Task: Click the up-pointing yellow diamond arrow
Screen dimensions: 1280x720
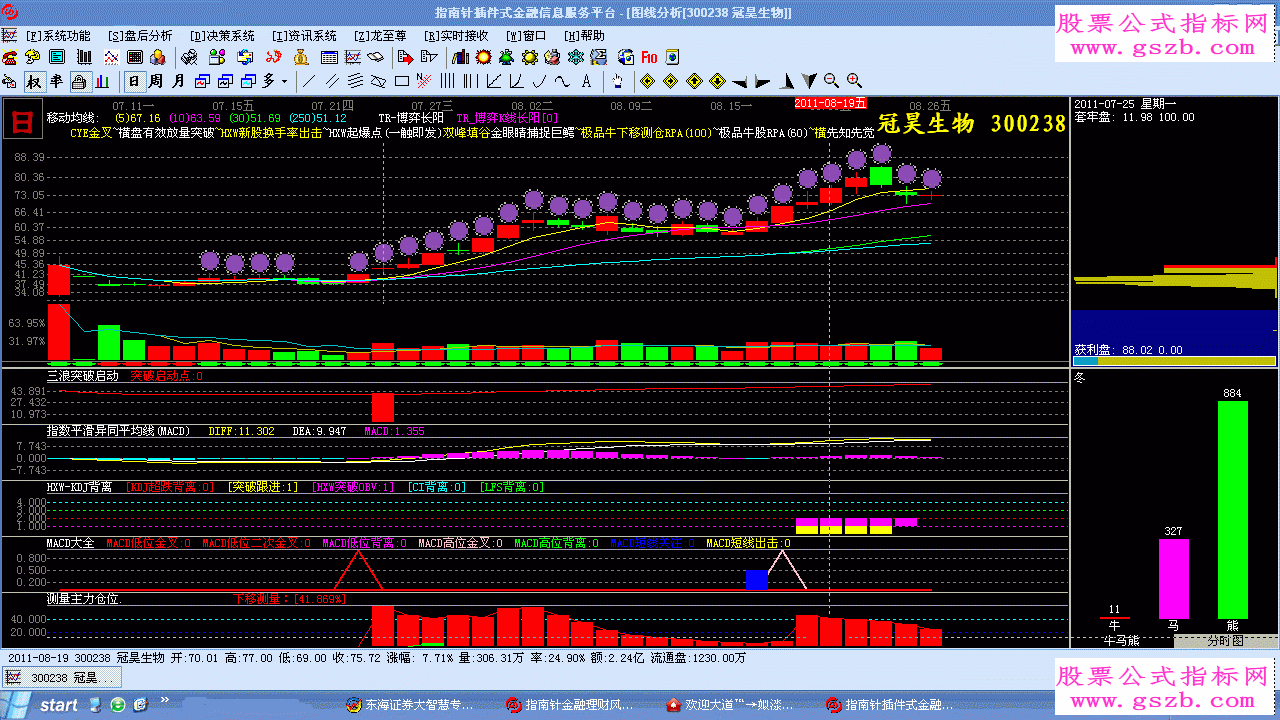Action: pyautogui.click(x=694, y=81)
